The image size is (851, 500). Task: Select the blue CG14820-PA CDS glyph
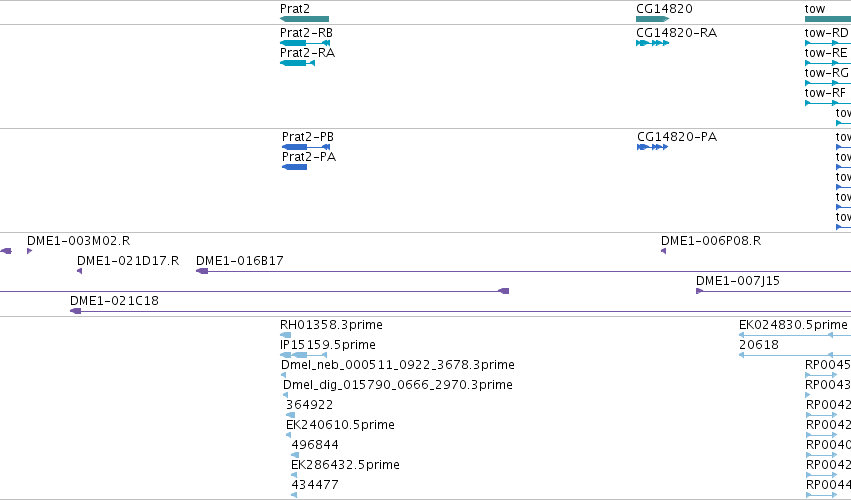click(652, 147)
